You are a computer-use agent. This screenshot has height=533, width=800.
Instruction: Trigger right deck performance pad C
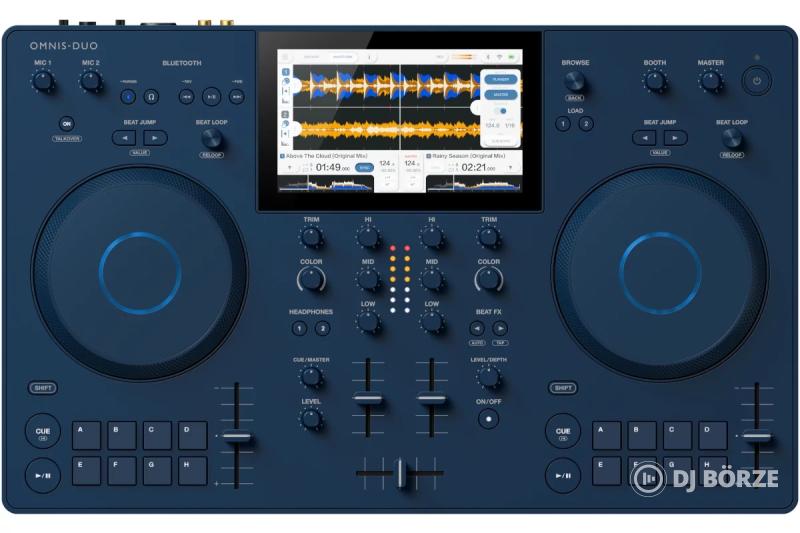678,435
